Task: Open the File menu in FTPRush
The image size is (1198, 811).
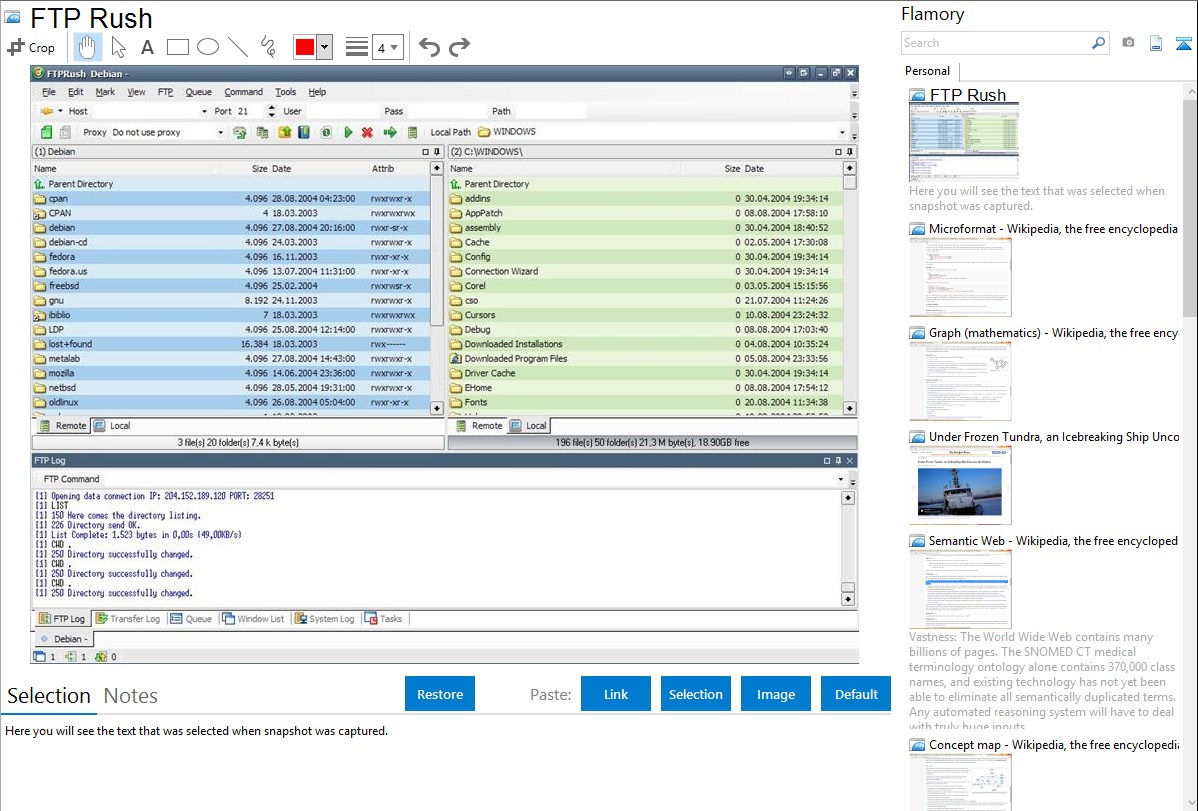Action: 49,92
